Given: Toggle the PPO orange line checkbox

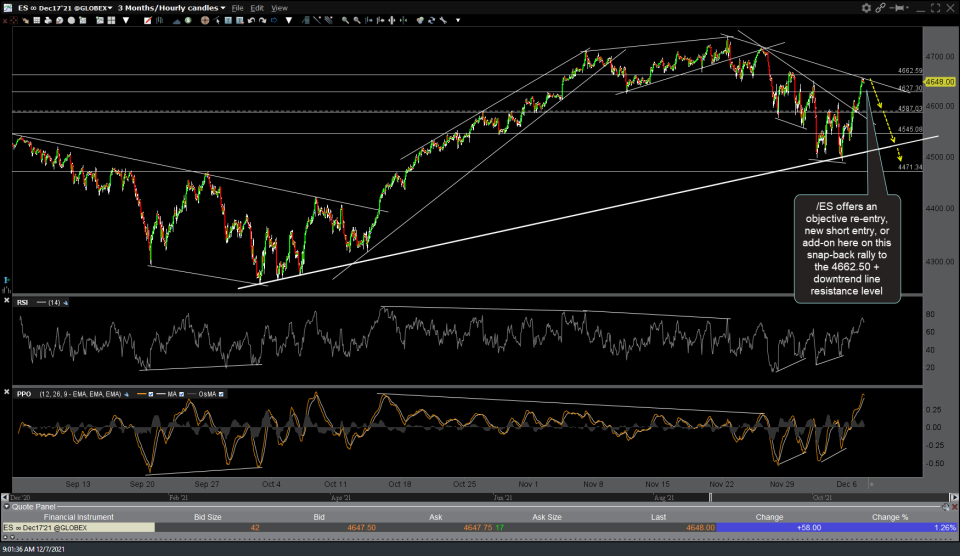Looking at the screenshot, I should 151,394.
